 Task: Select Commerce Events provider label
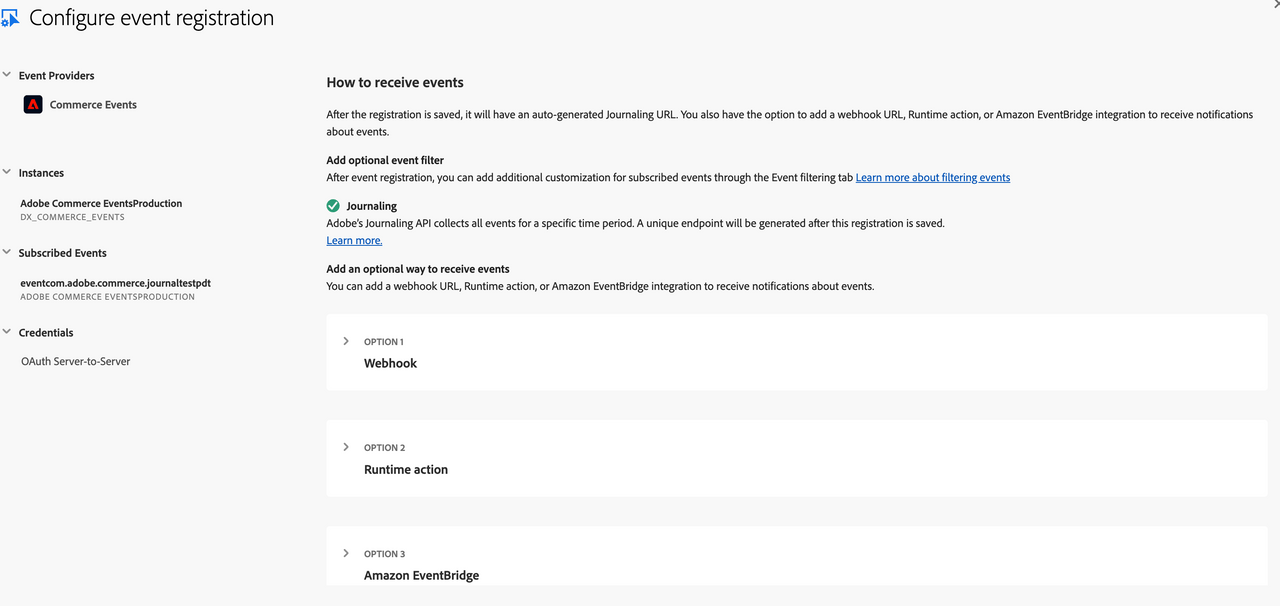[x=93, y=105]
